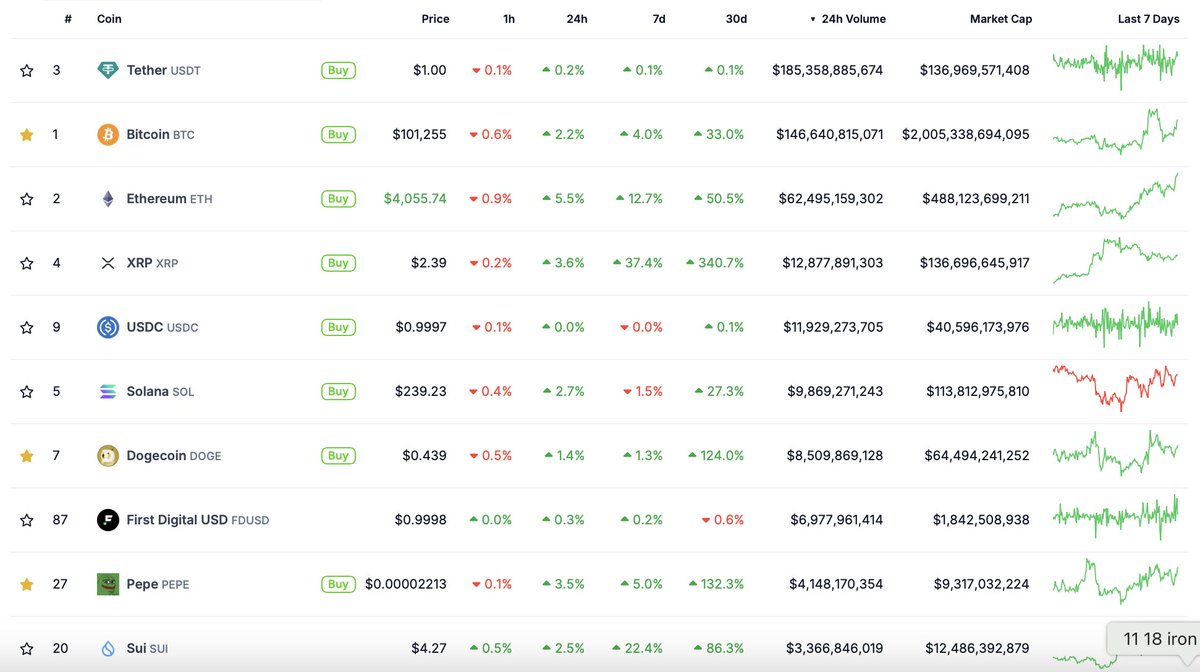Screen dimensions: 1200x672
Task: Click the Pepe frog icon
Action: [107, 584]
